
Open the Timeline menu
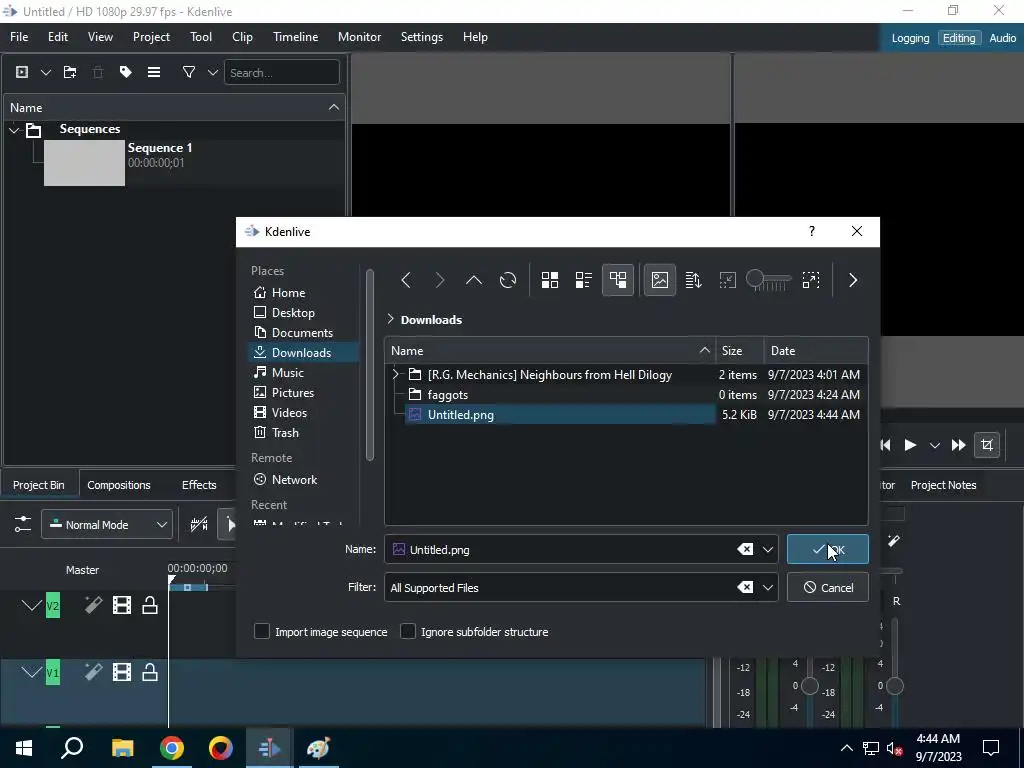pyautogui.click(x=295, y=37)
